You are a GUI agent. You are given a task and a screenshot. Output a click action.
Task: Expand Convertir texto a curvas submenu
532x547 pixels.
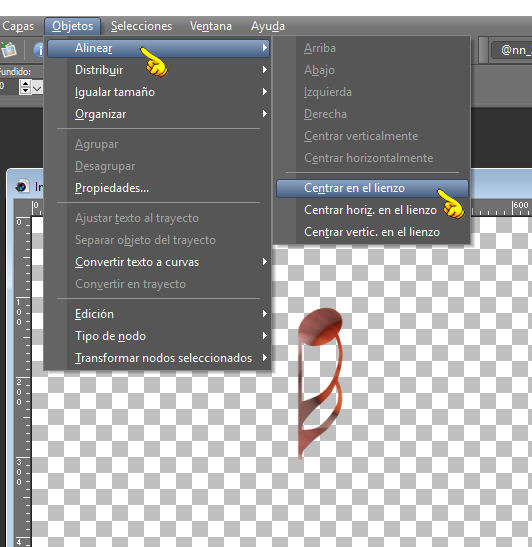(x=159, y=262)
